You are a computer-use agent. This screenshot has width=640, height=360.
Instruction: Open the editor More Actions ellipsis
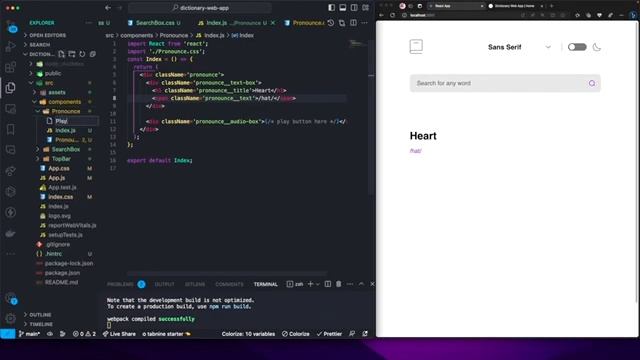(364, 23)
